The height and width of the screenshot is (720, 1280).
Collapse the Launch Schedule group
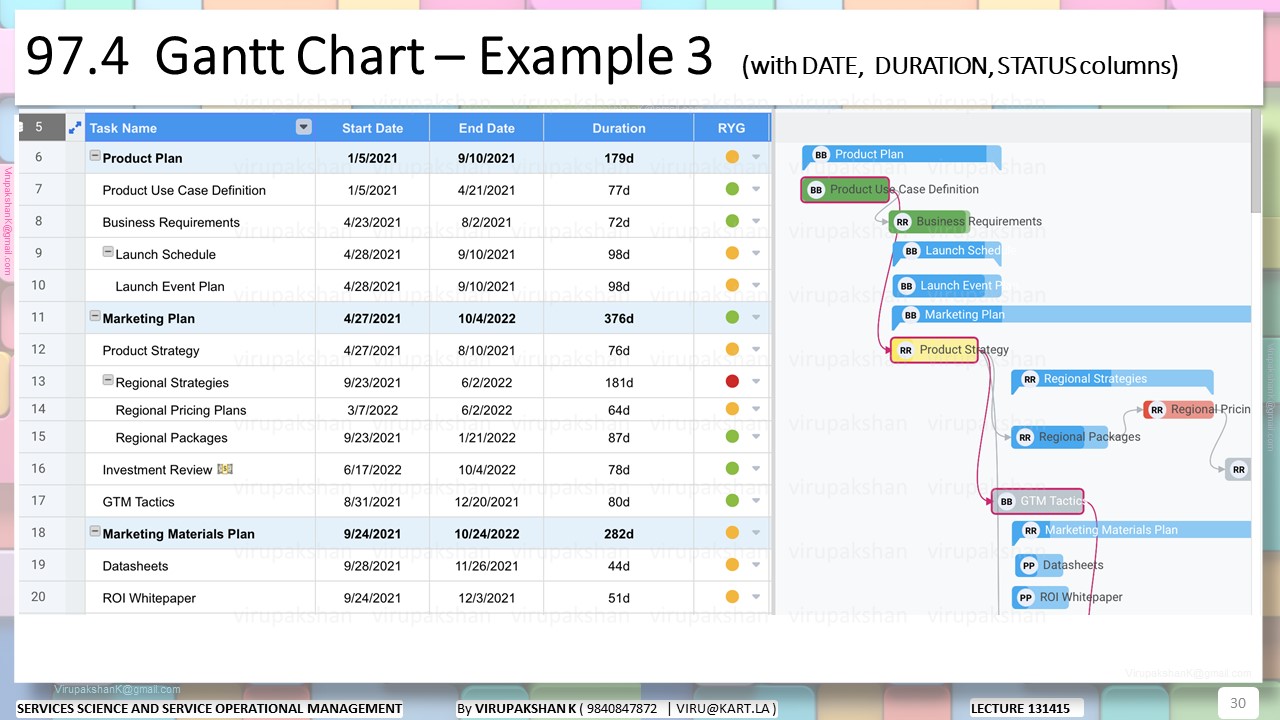[108, 252]
